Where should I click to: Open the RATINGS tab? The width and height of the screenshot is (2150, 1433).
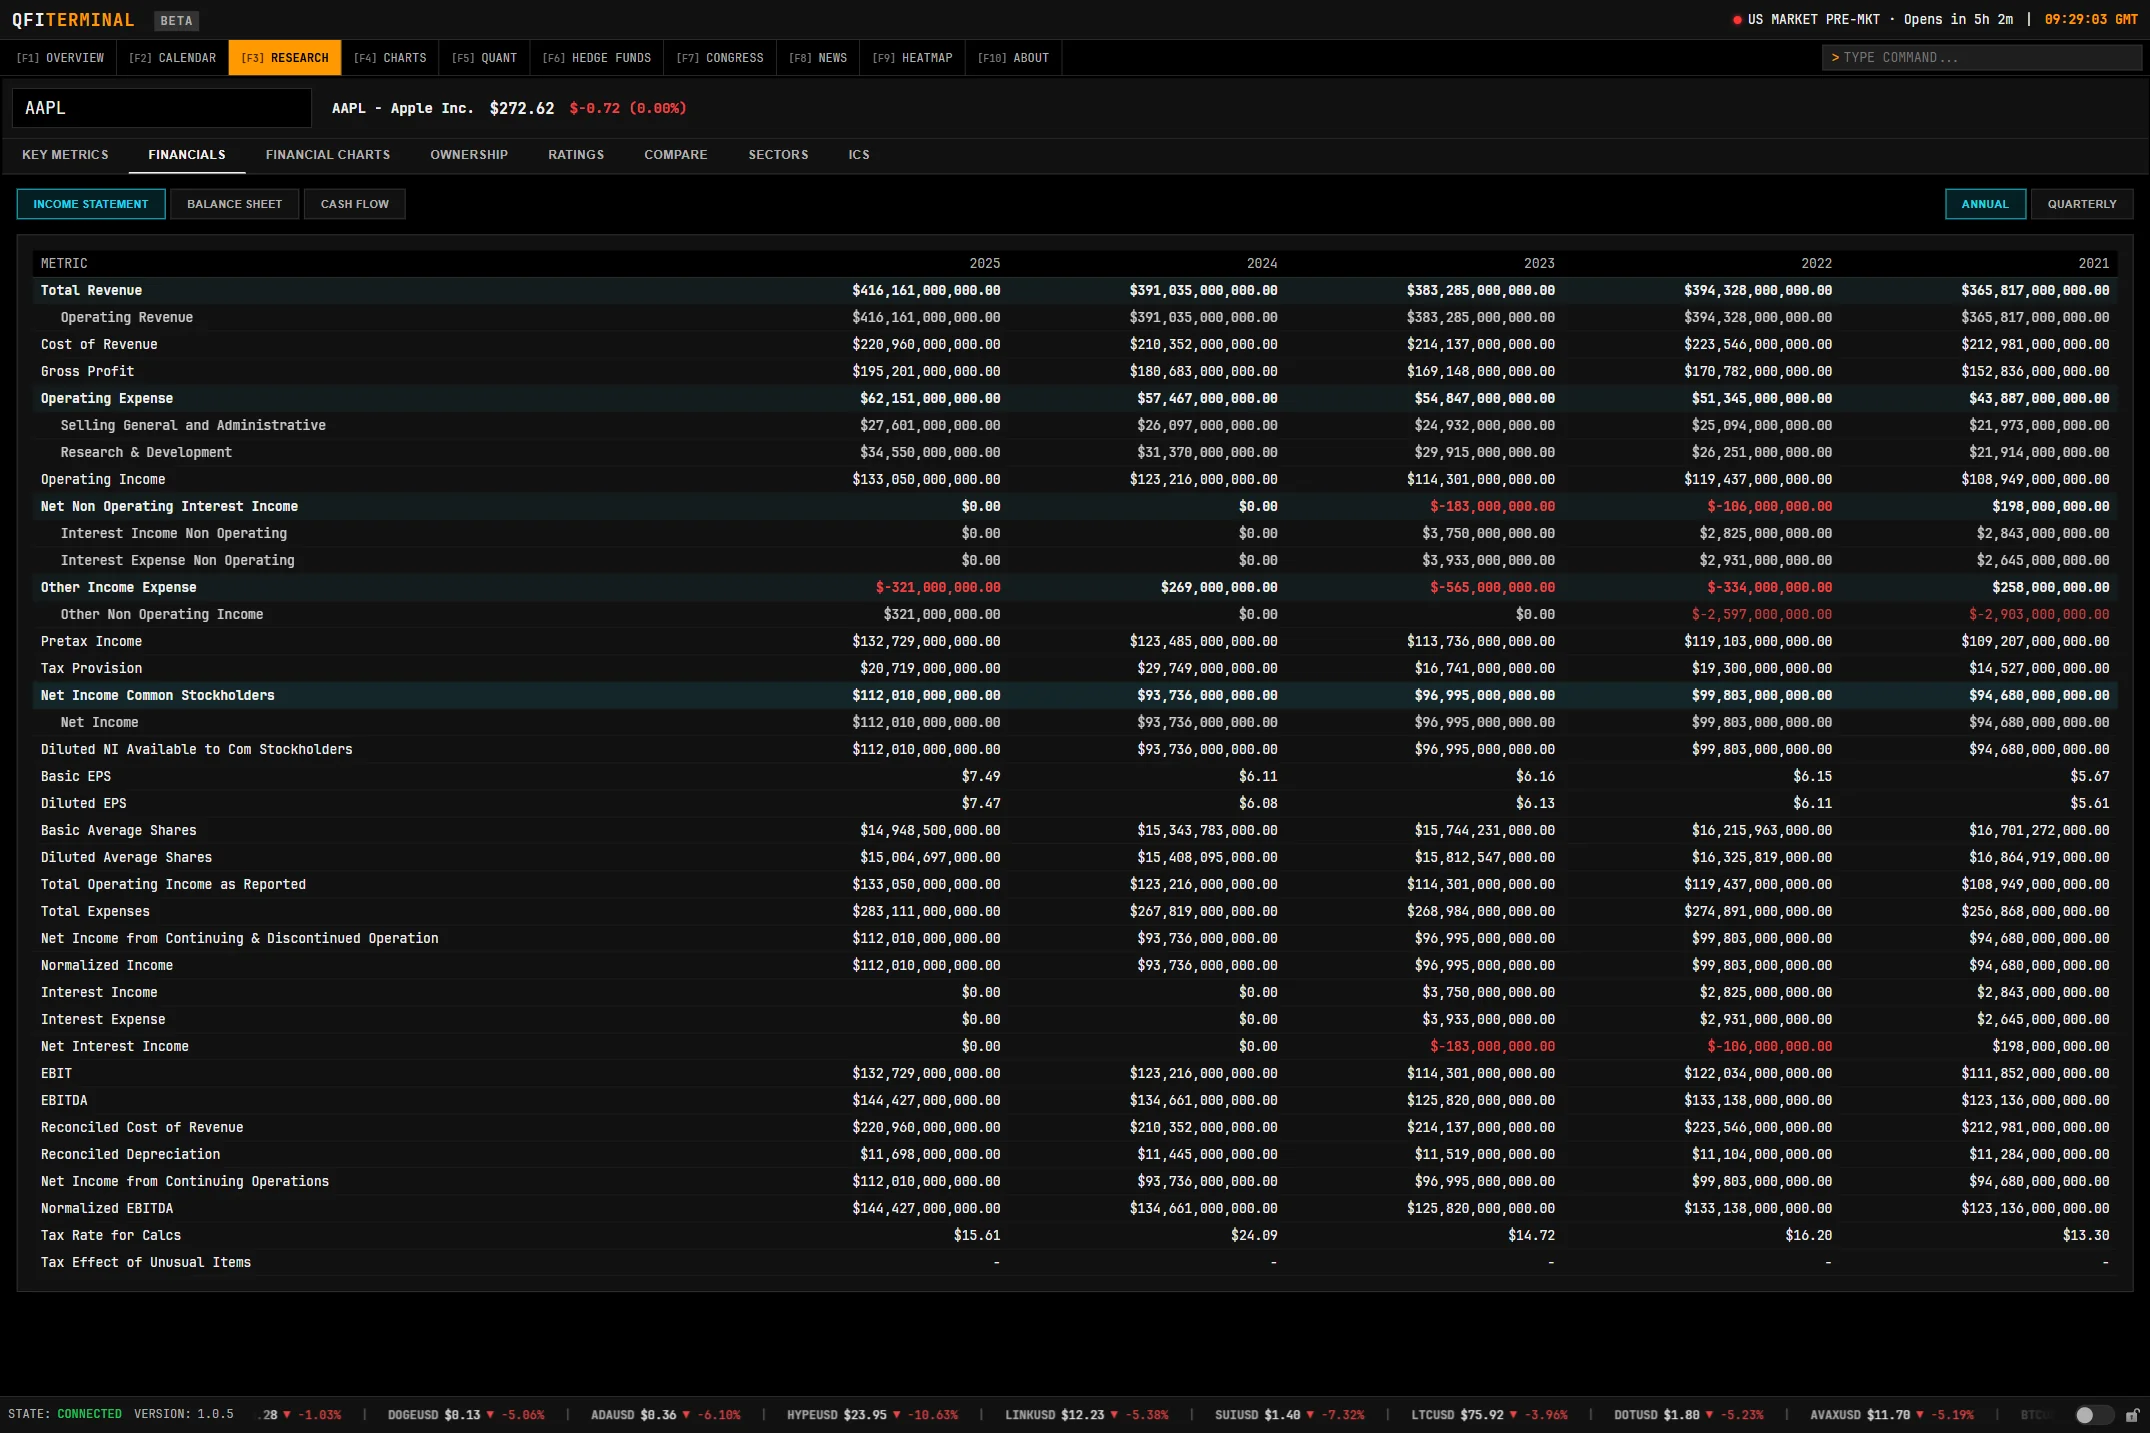(x=575, y=155)
